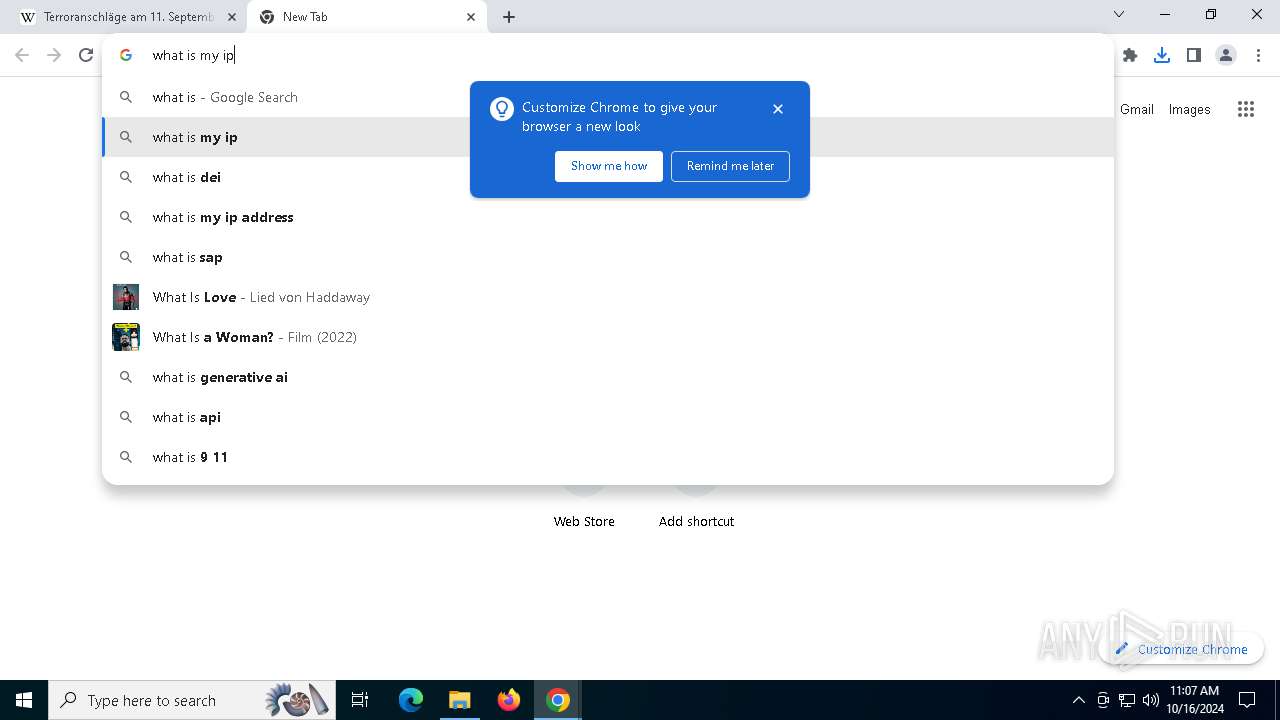Expand the tab search chevron
Viewport: 1280px width, 720px height.
(1119, 14)
